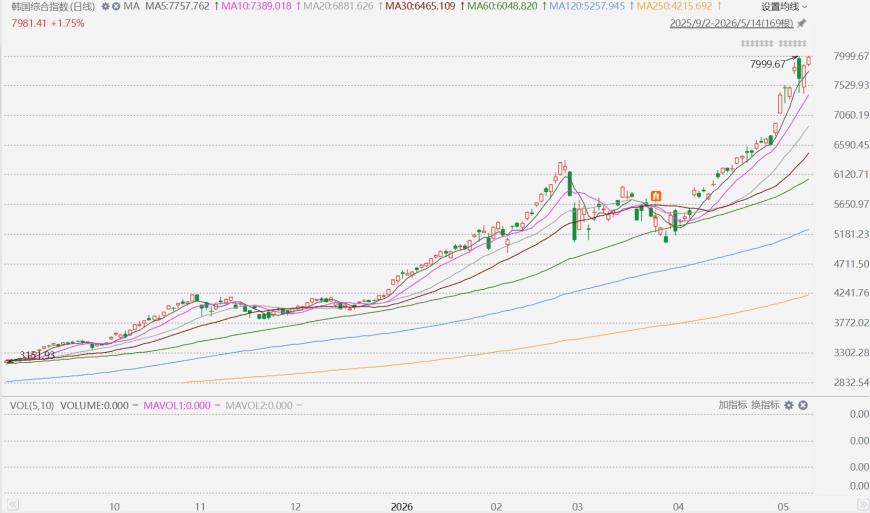Viewport: 870px width, 513px height.
Task: Click the 加指标 add-indicator button
Action: click(733, 405)
